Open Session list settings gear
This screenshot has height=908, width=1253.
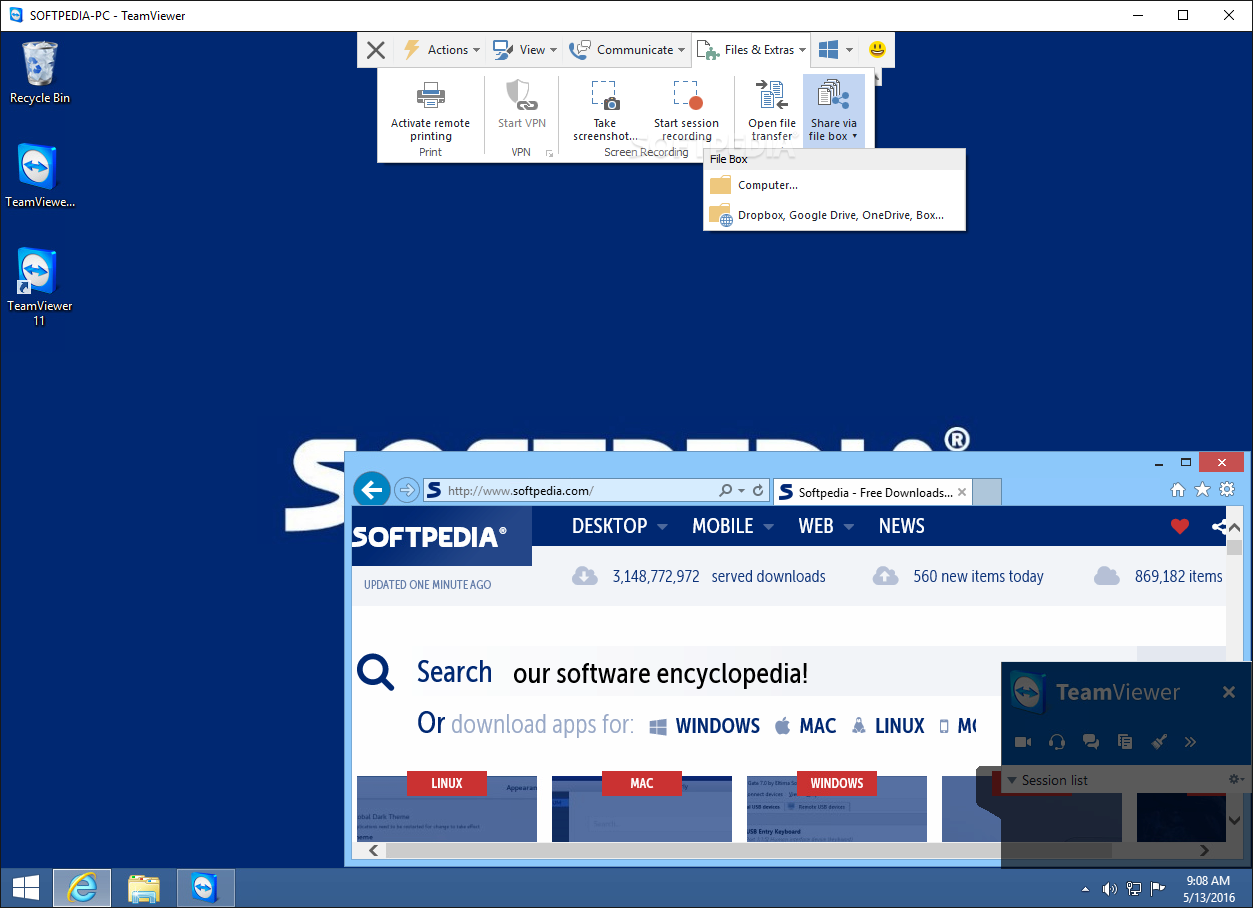point(1235,779)
